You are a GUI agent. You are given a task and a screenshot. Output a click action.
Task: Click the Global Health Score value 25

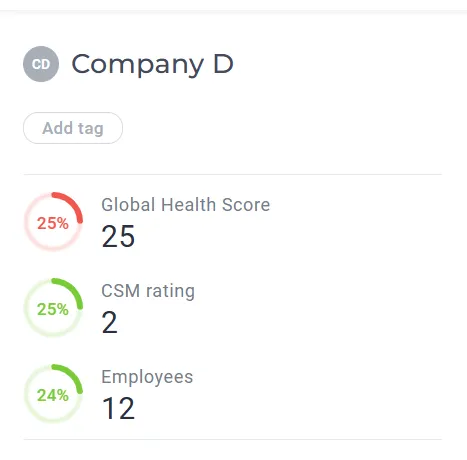(118, 236)
